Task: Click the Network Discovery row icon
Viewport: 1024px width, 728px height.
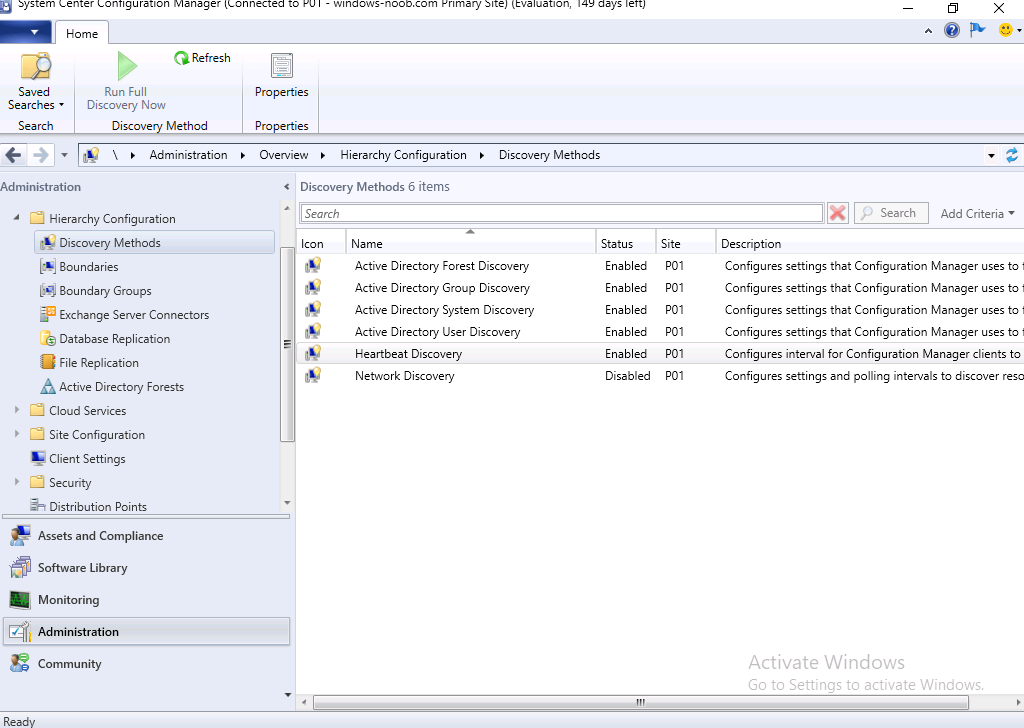Action: point(313,376)
